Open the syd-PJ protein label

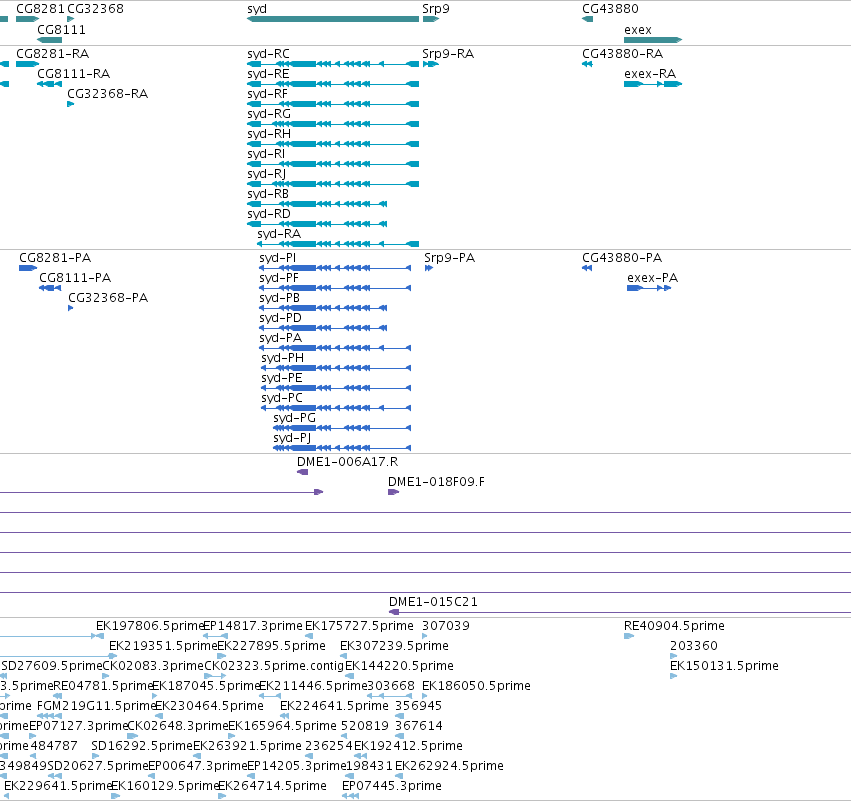point(292,438)
